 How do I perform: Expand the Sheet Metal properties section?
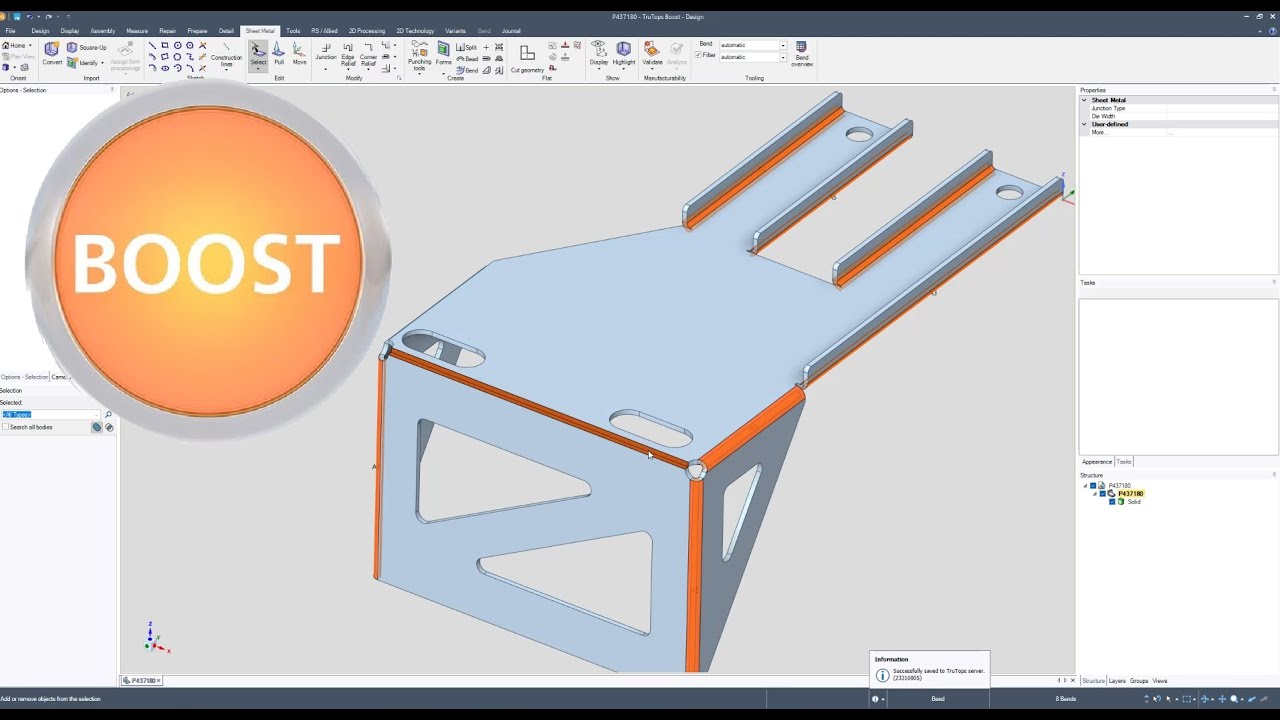coord(1084,100)
